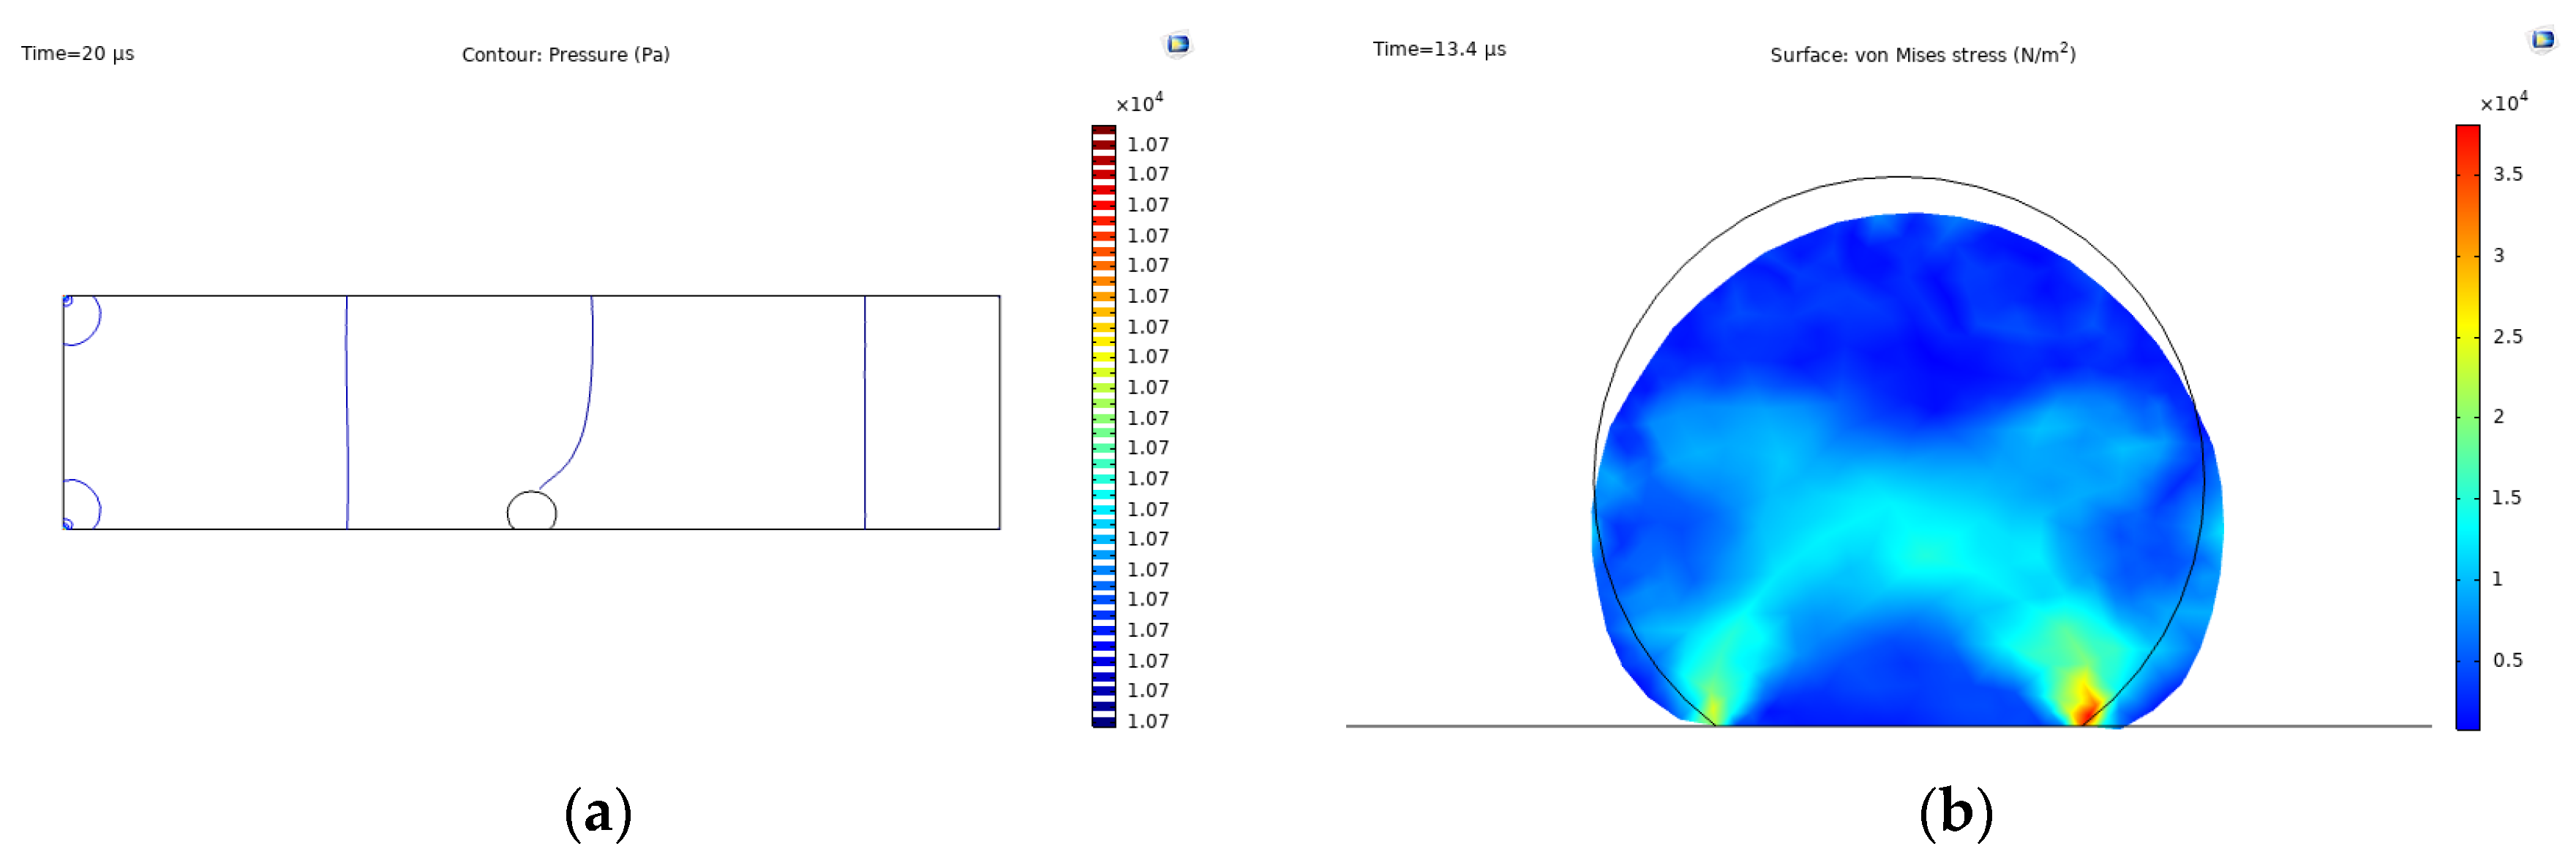This screenshot has width=2576, height=868.
Task: Click the COMSOL icon above the pressure plot
Action: pos(1178,44)
